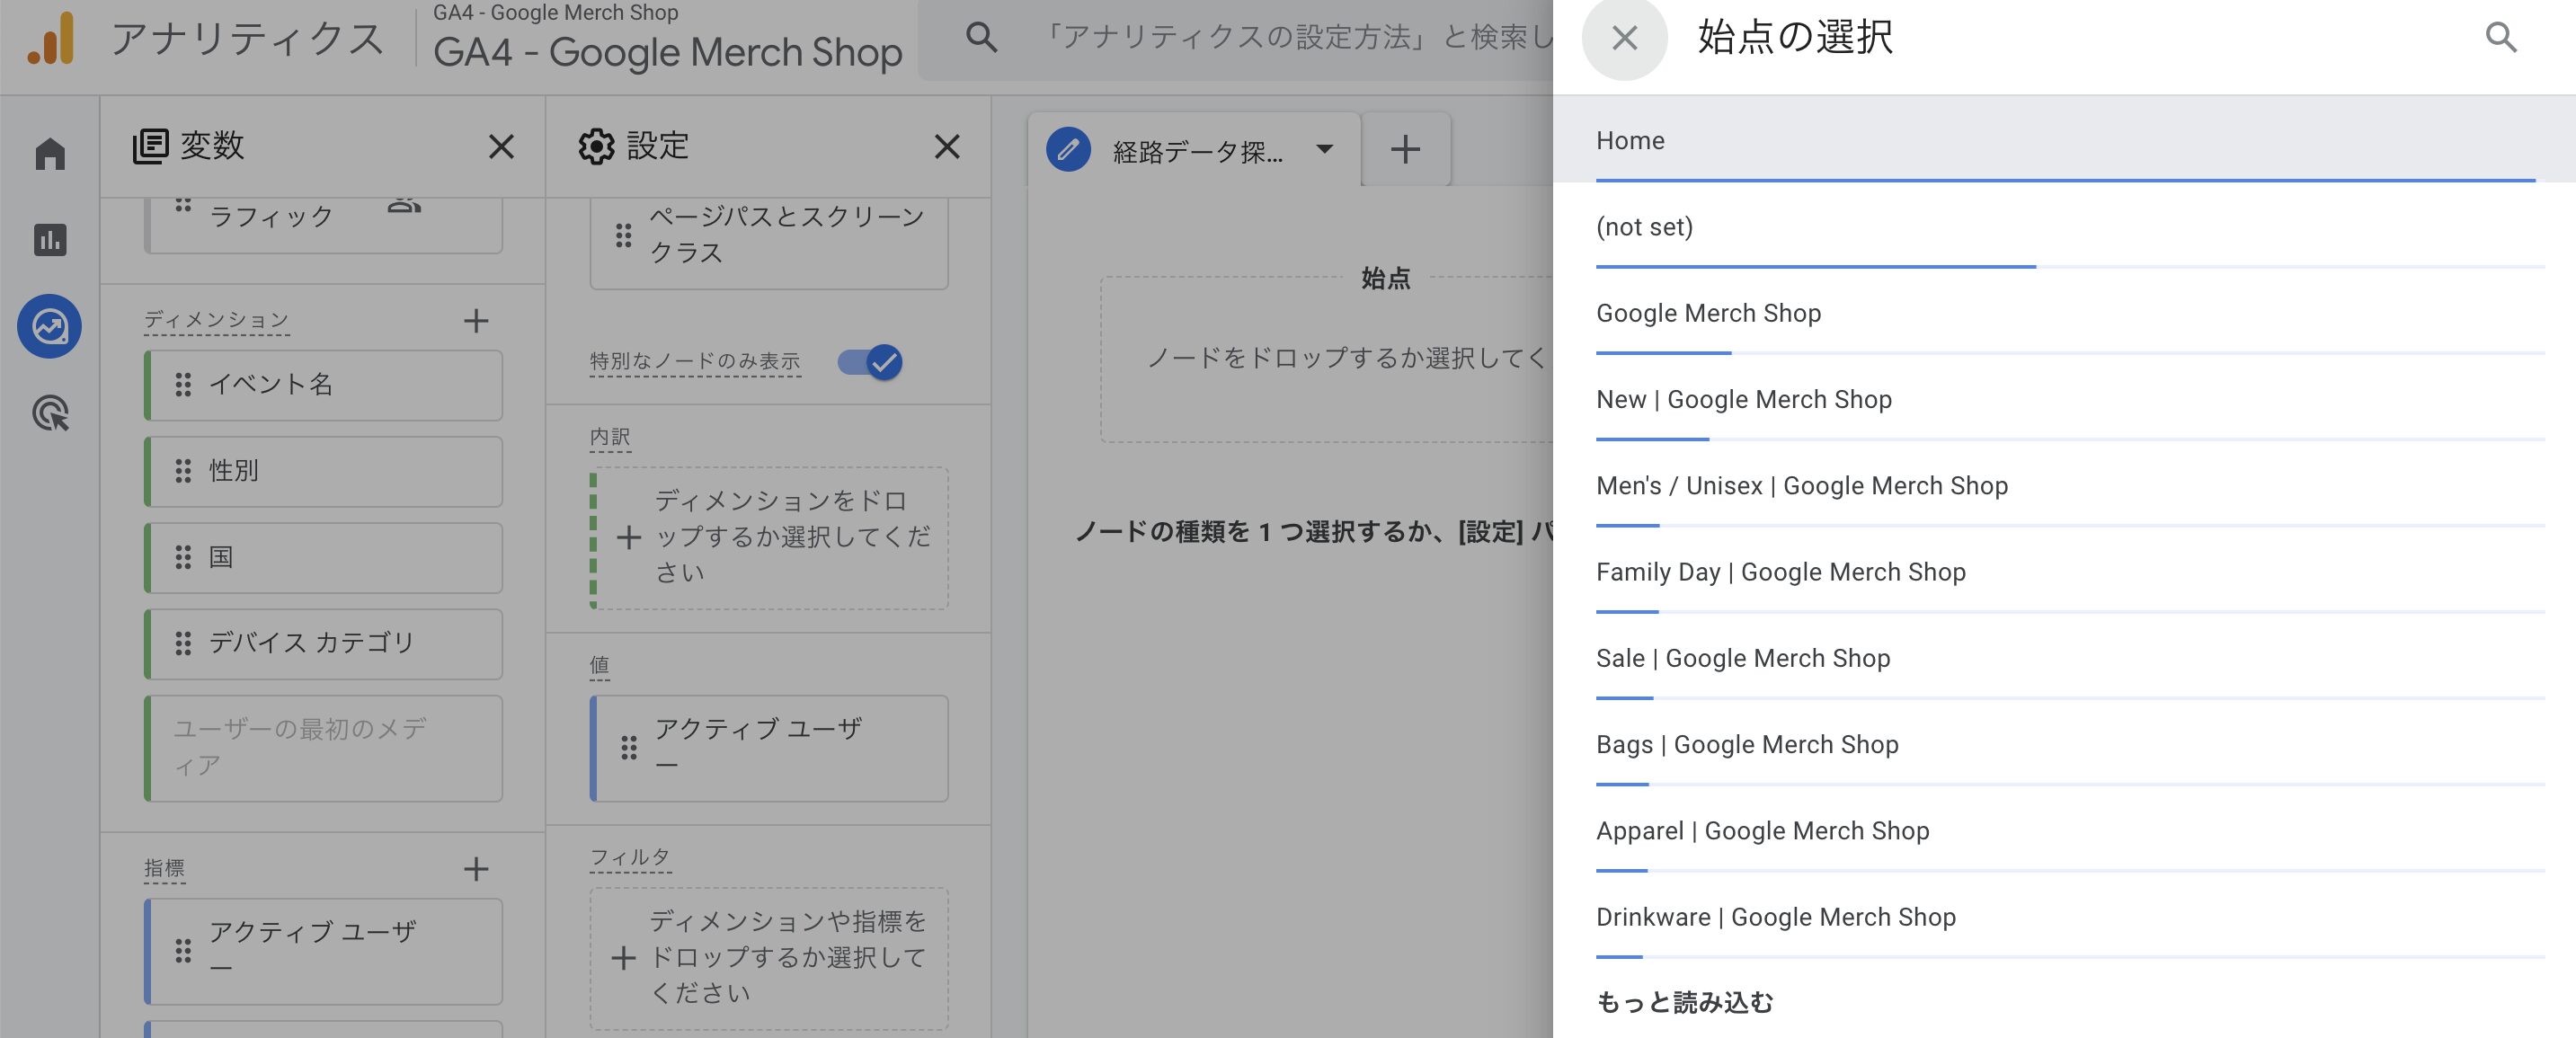Add a new exploration tab
Screen dimensions: 2576x1038
pos(1405,150)
